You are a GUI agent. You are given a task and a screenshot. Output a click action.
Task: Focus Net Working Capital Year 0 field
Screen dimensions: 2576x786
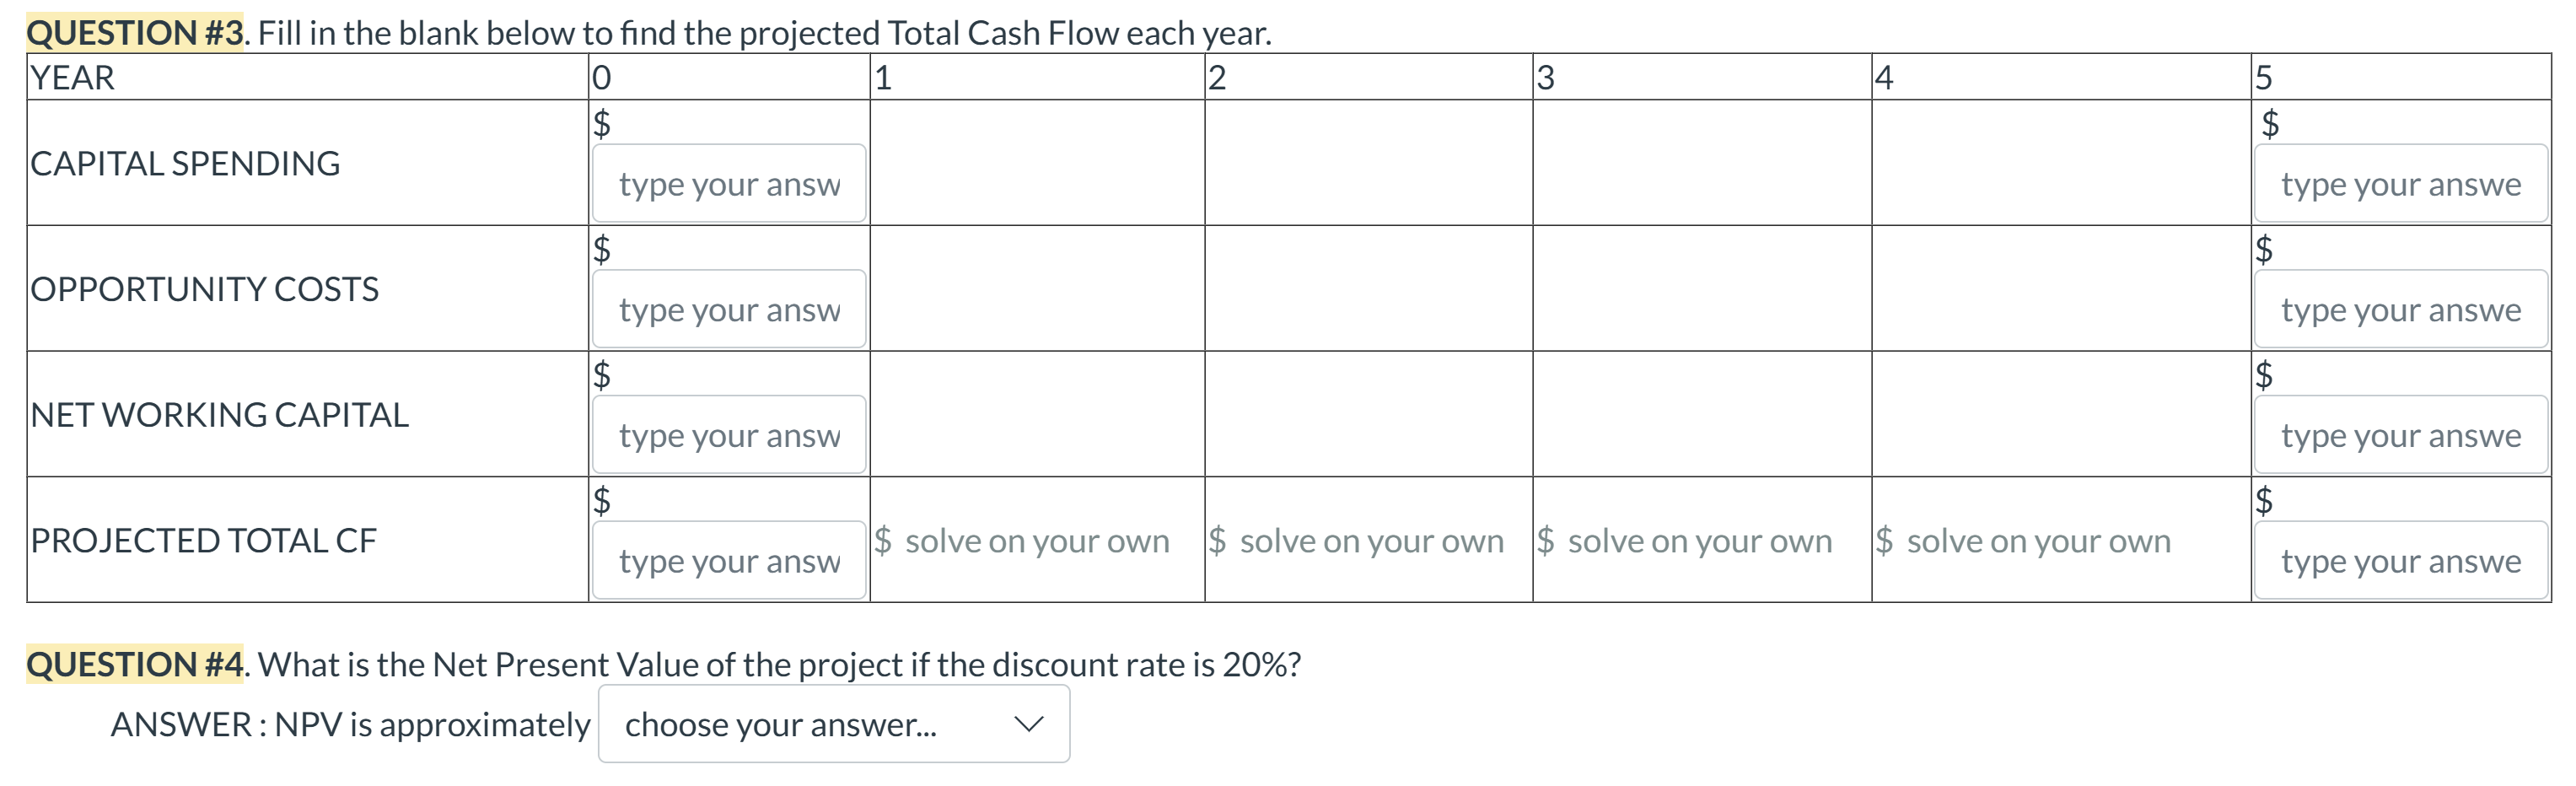pos(729,435)
